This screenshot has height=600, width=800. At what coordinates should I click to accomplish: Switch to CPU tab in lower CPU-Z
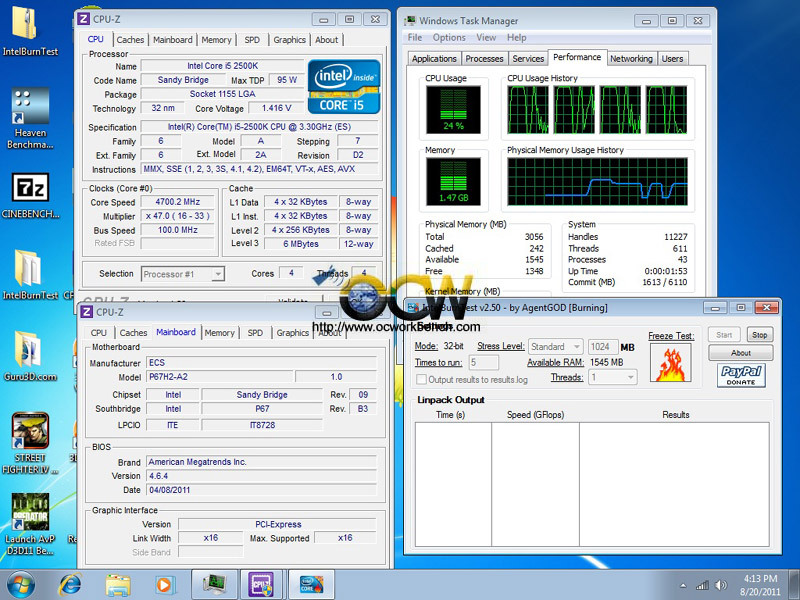(98, 333)
